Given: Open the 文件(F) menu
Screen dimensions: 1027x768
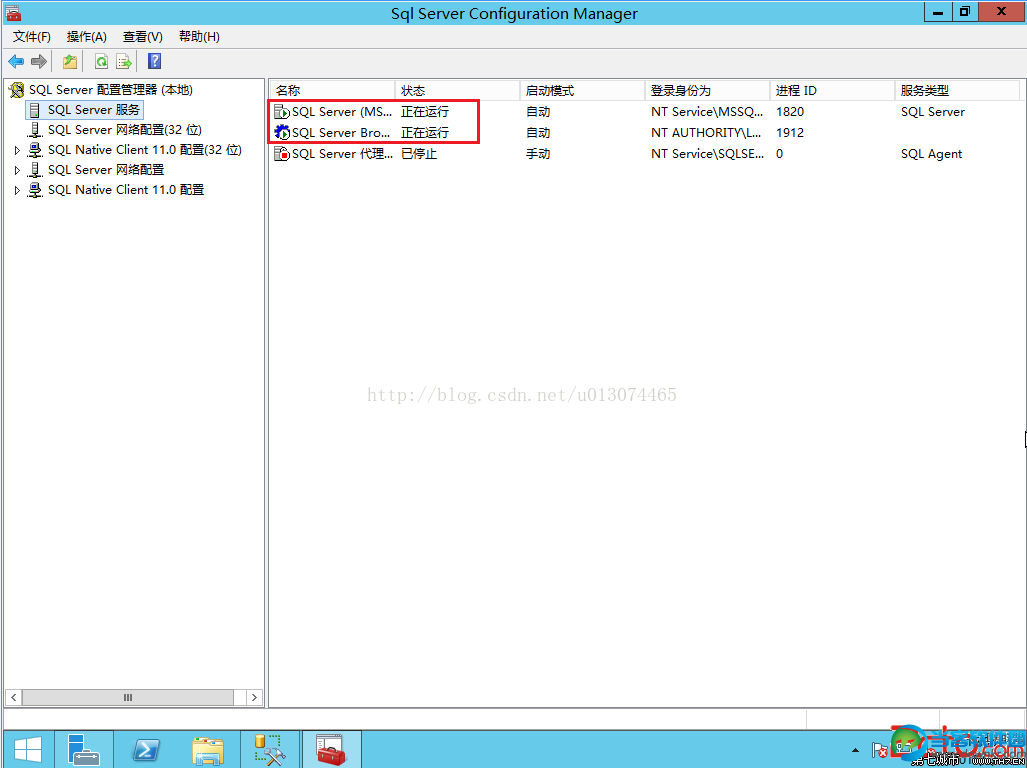Looking at the screenshot, I should click(x=32, y=37).
